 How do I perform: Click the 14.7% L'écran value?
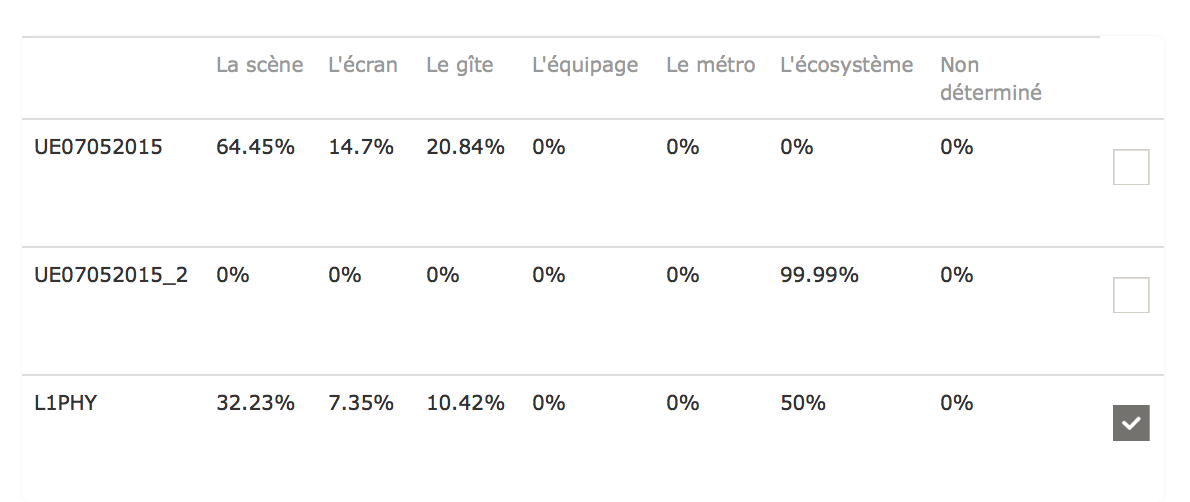(361, 147)
